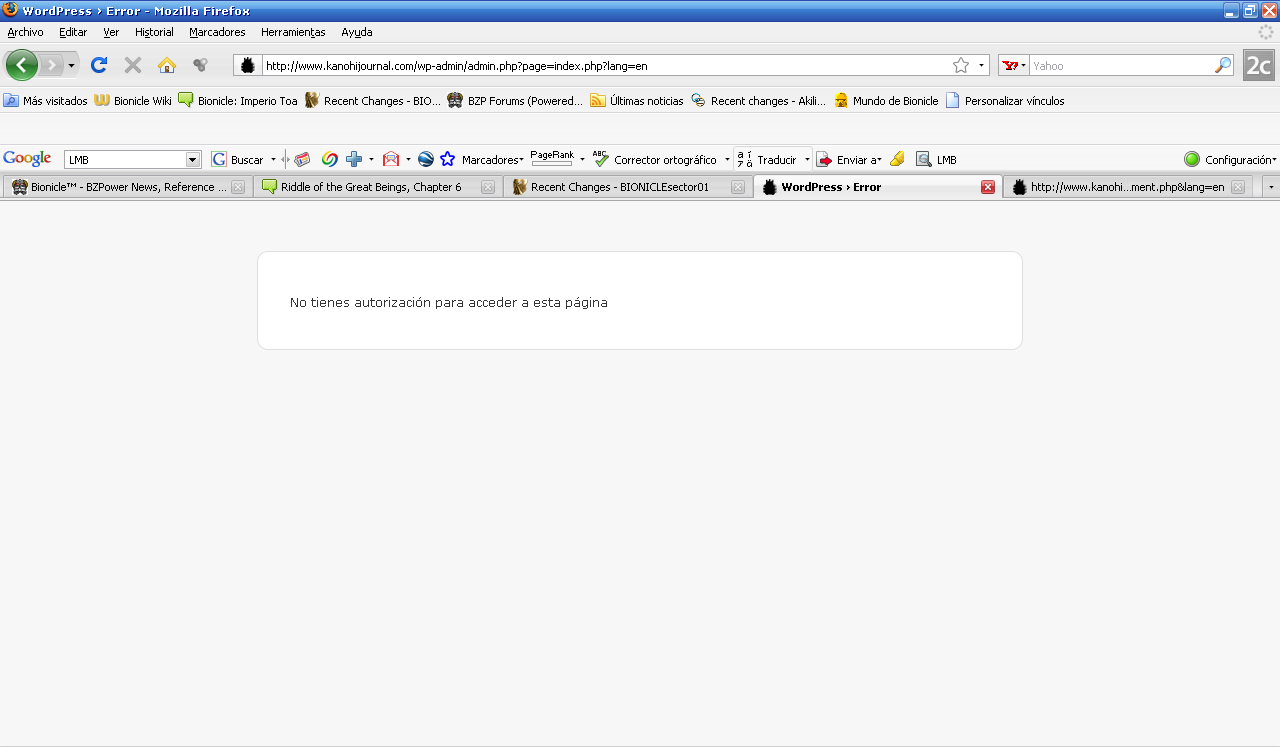The width and height of the screenshot is (1280, 747).
Task: Open the dropdown arrow next to Buscar
Action: [273, 159]
